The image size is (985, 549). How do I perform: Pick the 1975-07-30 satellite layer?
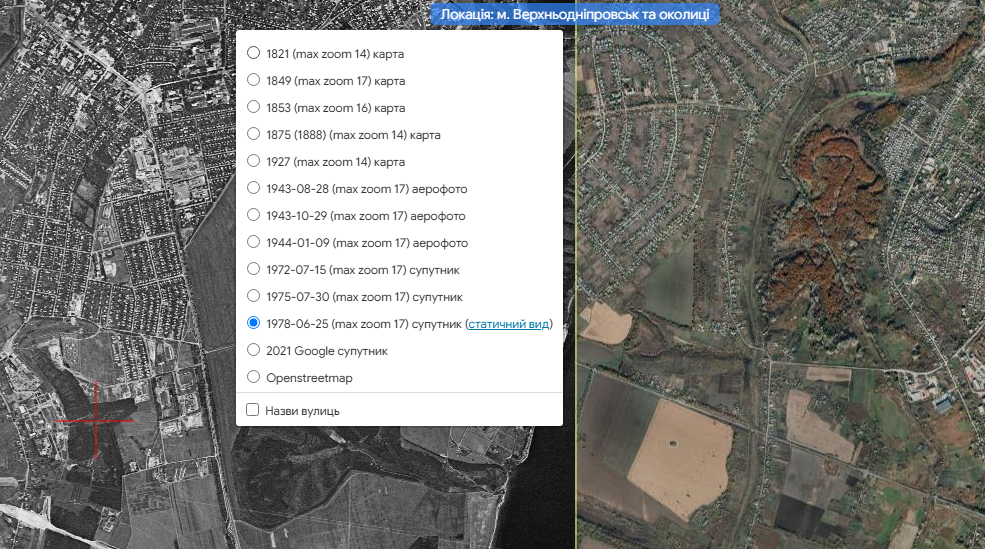tap(253, 296)
